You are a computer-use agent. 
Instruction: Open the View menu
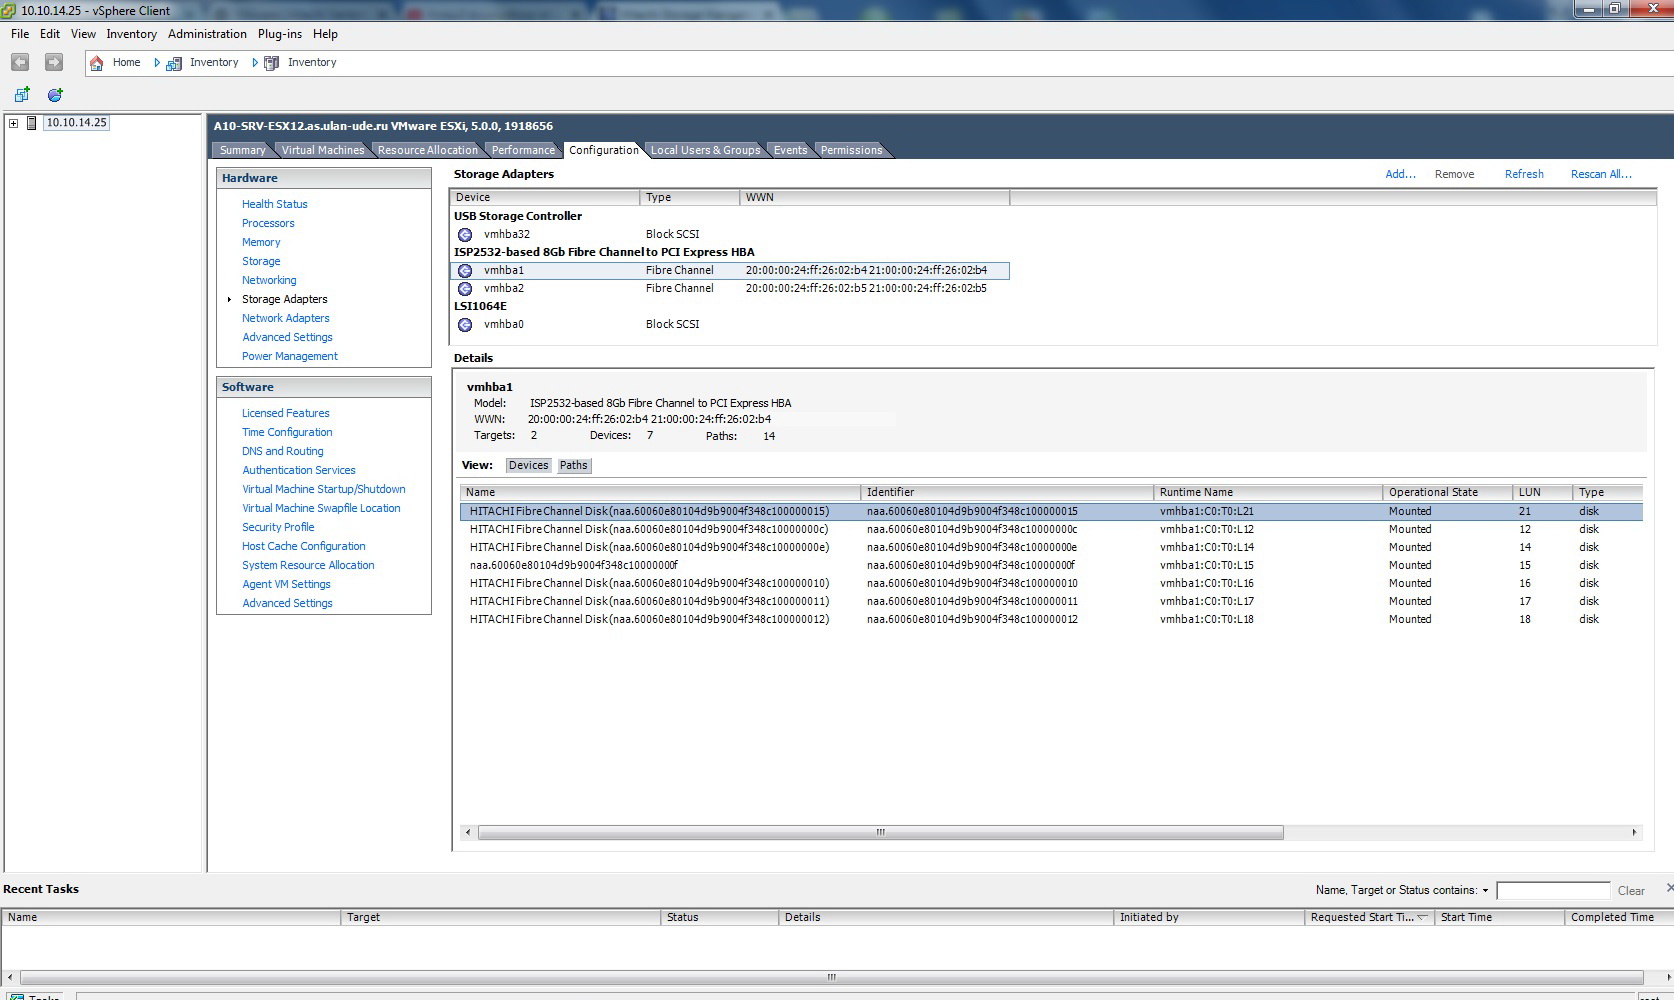tap(84, 34)
